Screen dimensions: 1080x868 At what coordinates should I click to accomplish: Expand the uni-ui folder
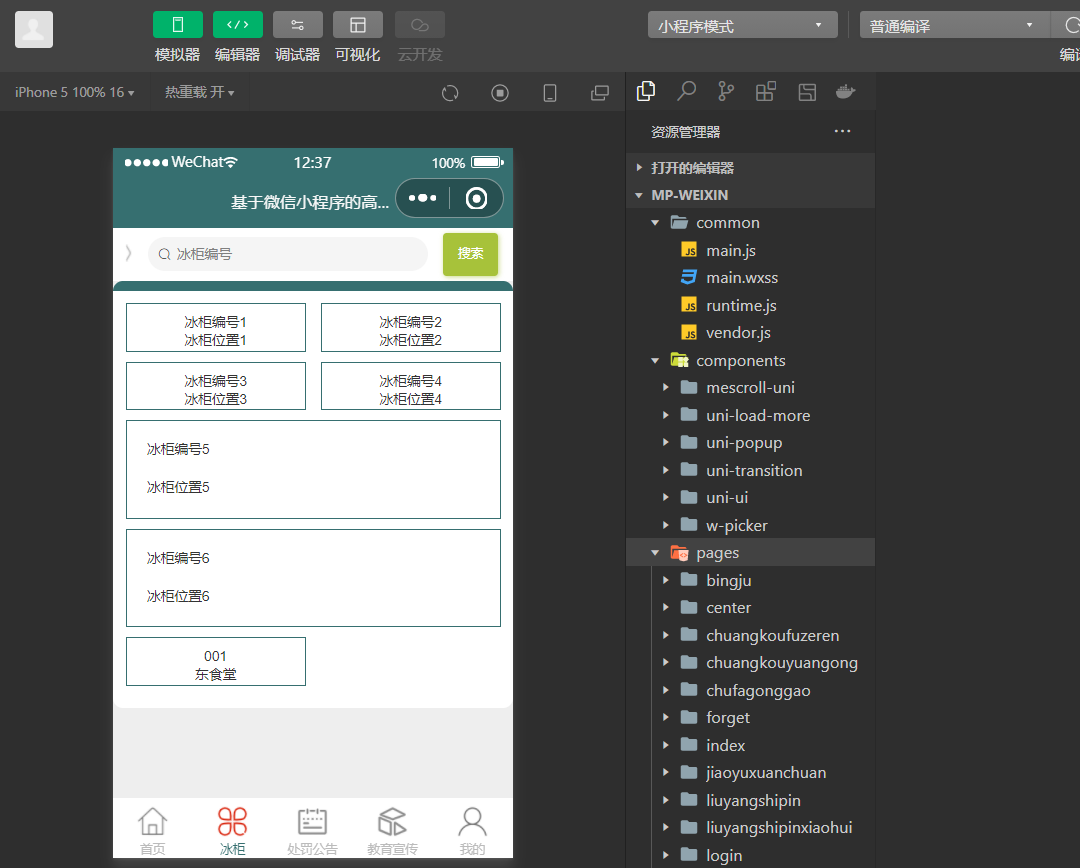751,497
